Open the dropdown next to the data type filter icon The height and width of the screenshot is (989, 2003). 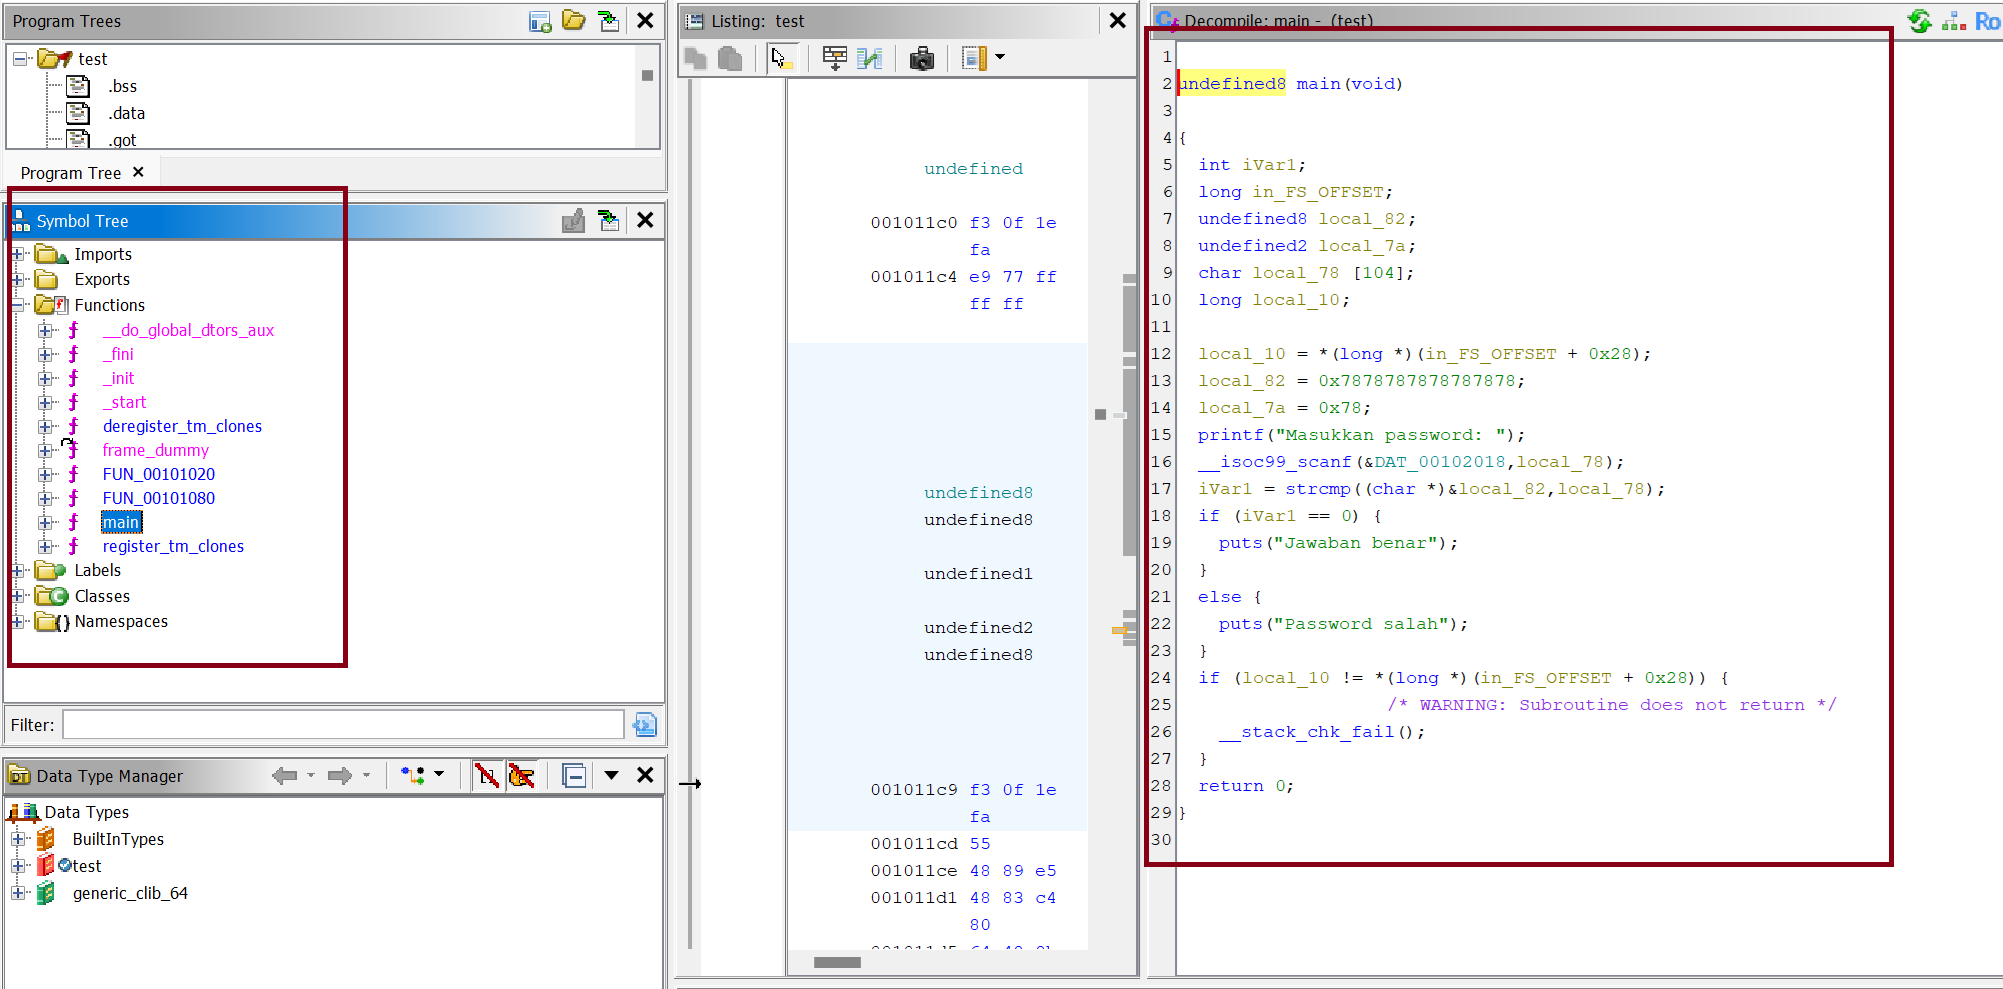click(439, 775)
